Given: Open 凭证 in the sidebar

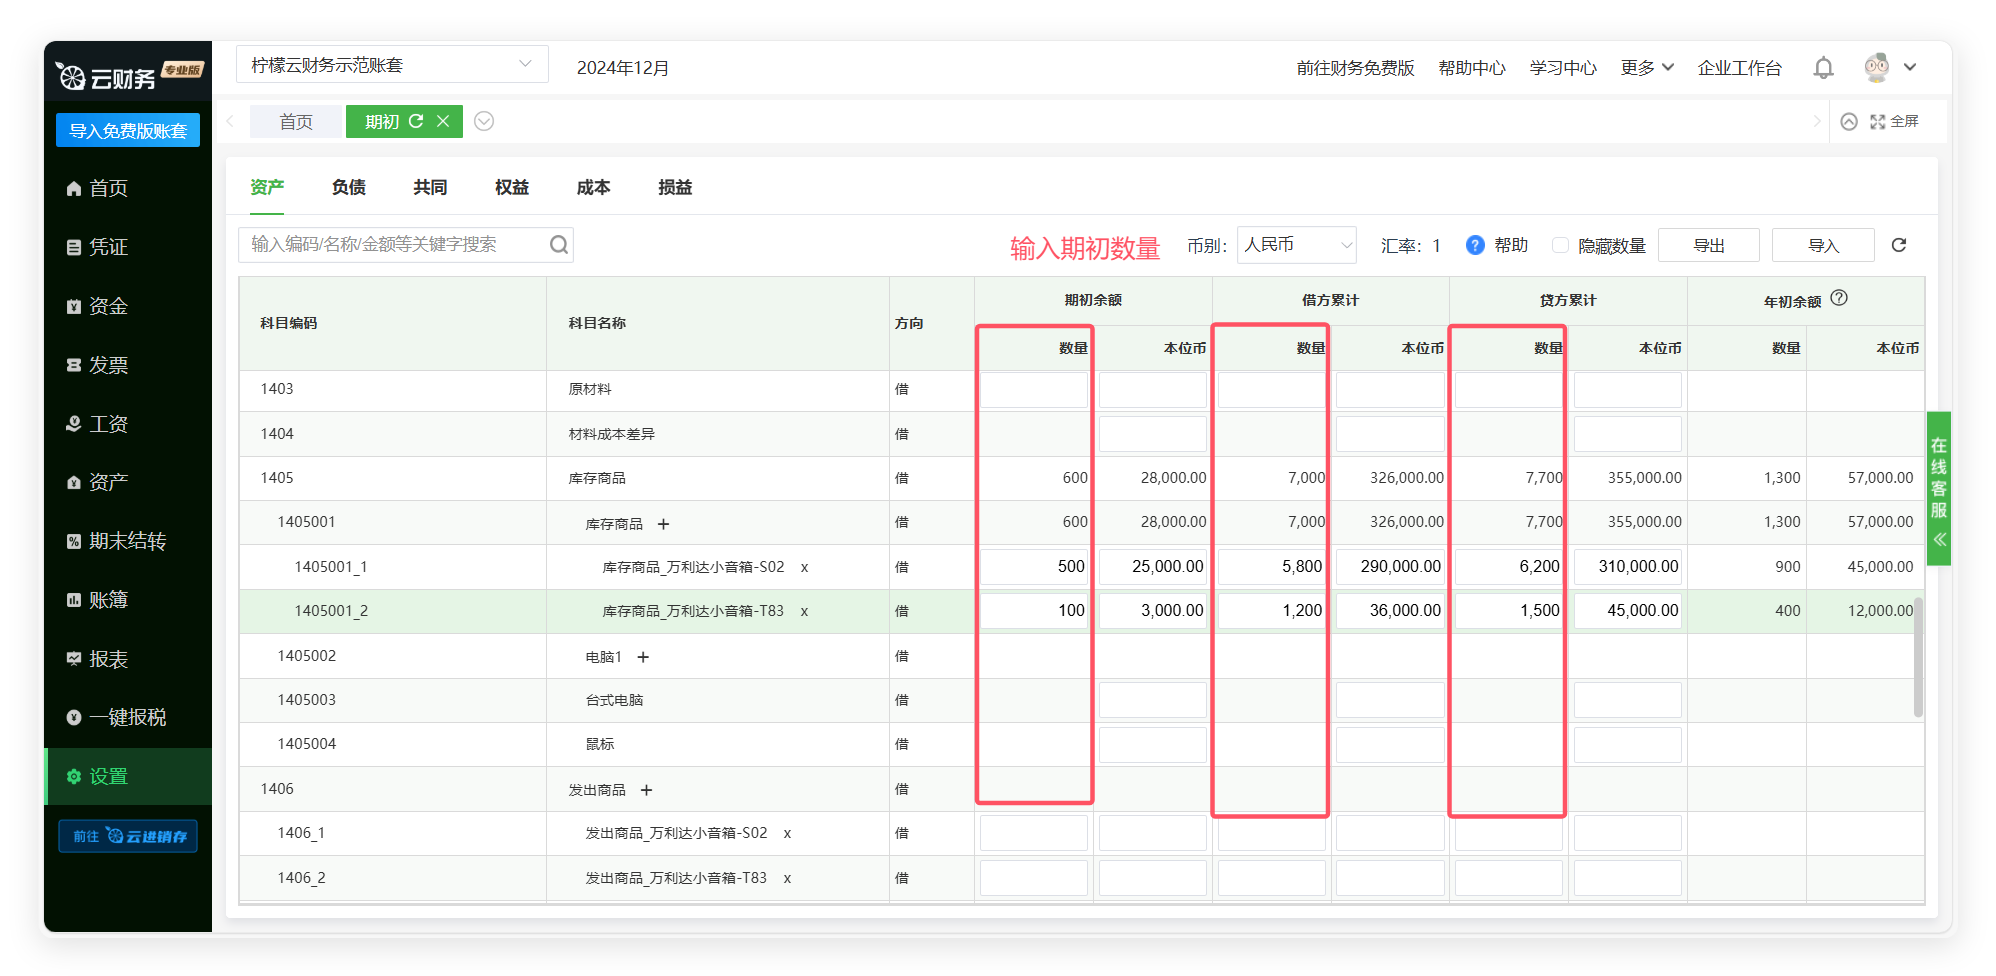Looking at the screenshot, I should coord(108,247).
